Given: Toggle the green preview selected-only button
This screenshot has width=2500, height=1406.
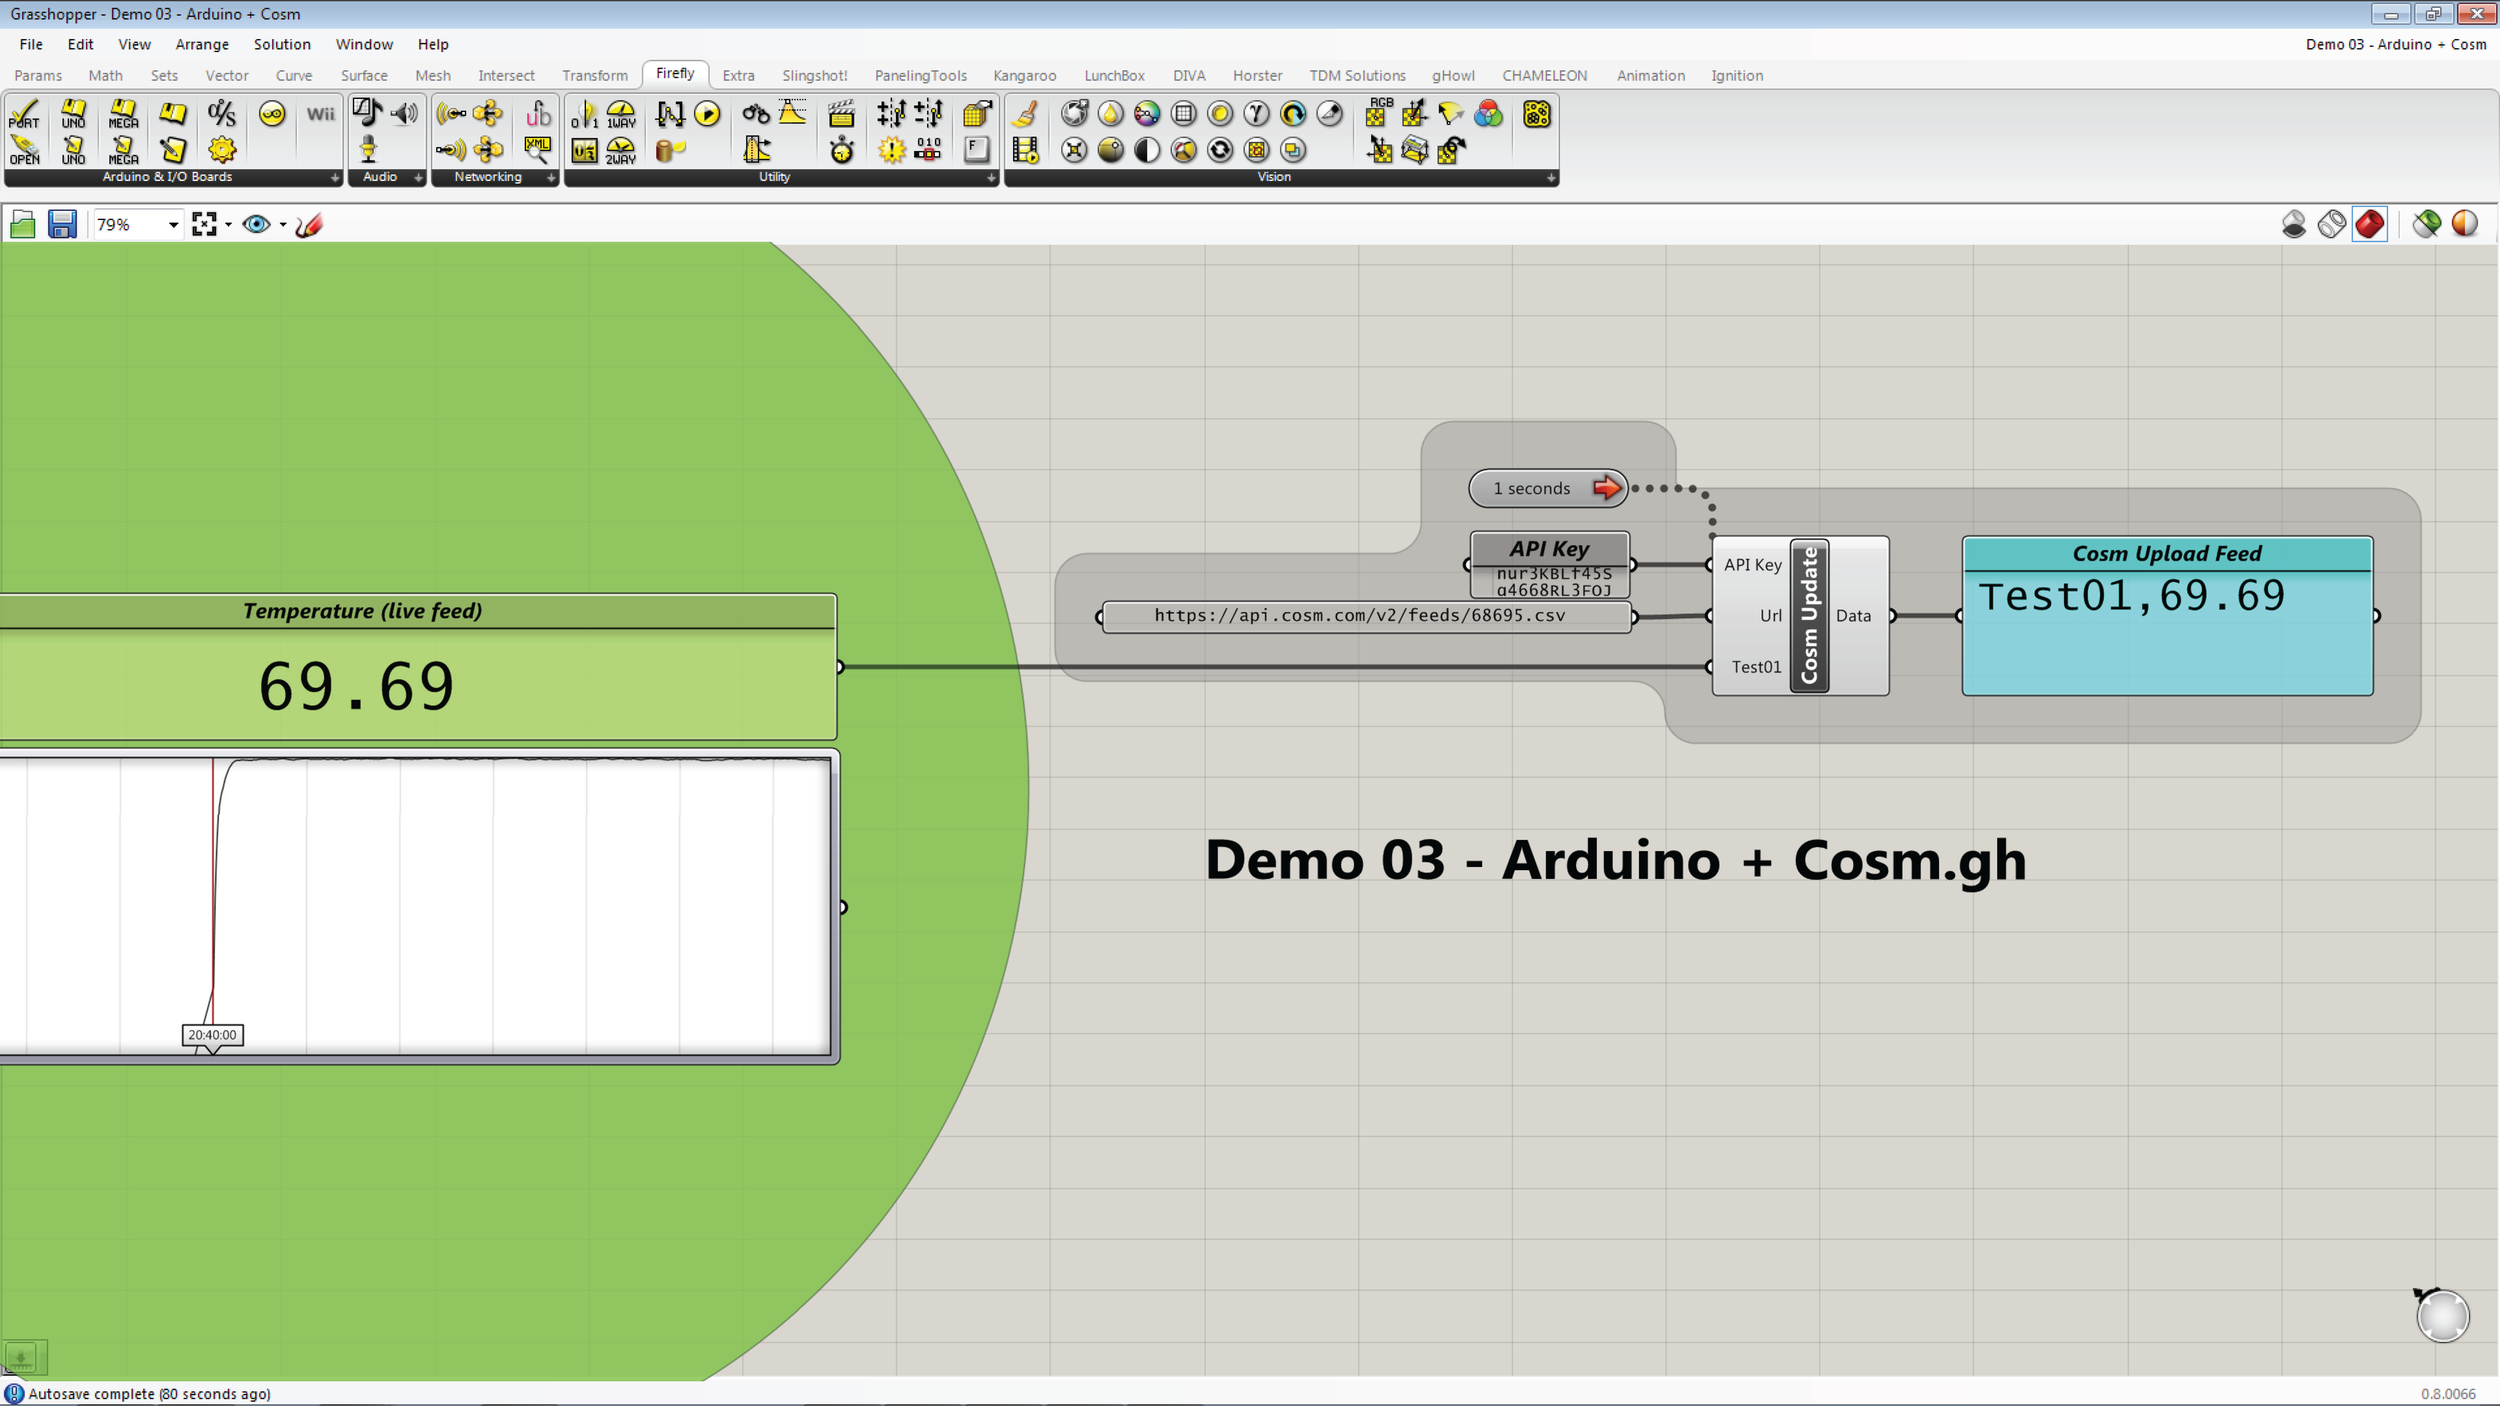Looking at the screenshot, I should [x=2427, y=224].
